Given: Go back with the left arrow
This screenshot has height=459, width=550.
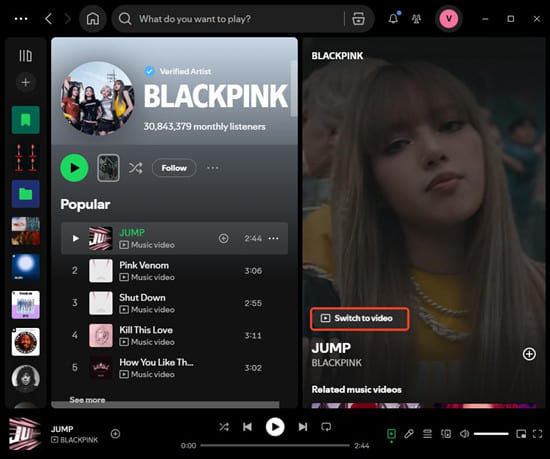Looking at the screenshot, I should pos(49,19).
